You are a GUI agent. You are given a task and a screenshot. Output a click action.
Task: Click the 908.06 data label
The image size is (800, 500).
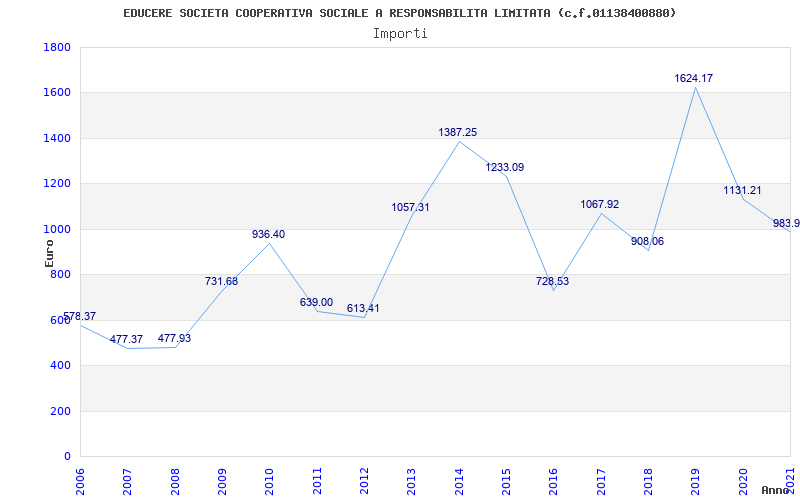pyautogui.click(x=647, y=241)
